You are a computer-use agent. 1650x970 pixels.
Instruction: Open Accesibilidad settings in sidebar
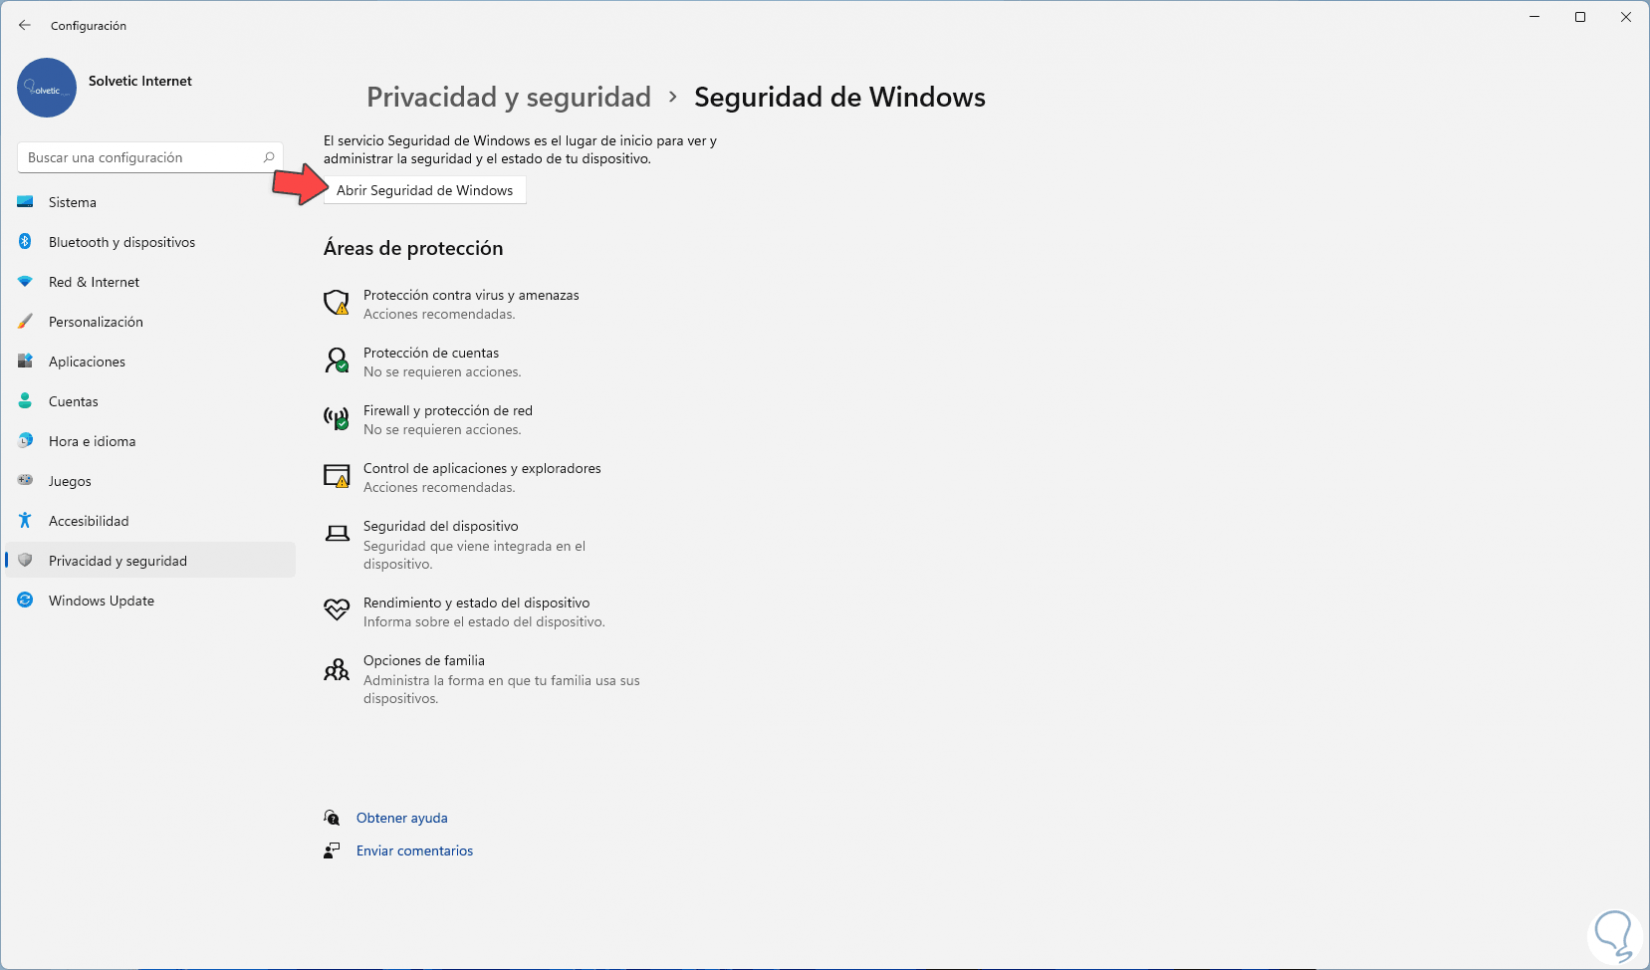click(88, 521)
